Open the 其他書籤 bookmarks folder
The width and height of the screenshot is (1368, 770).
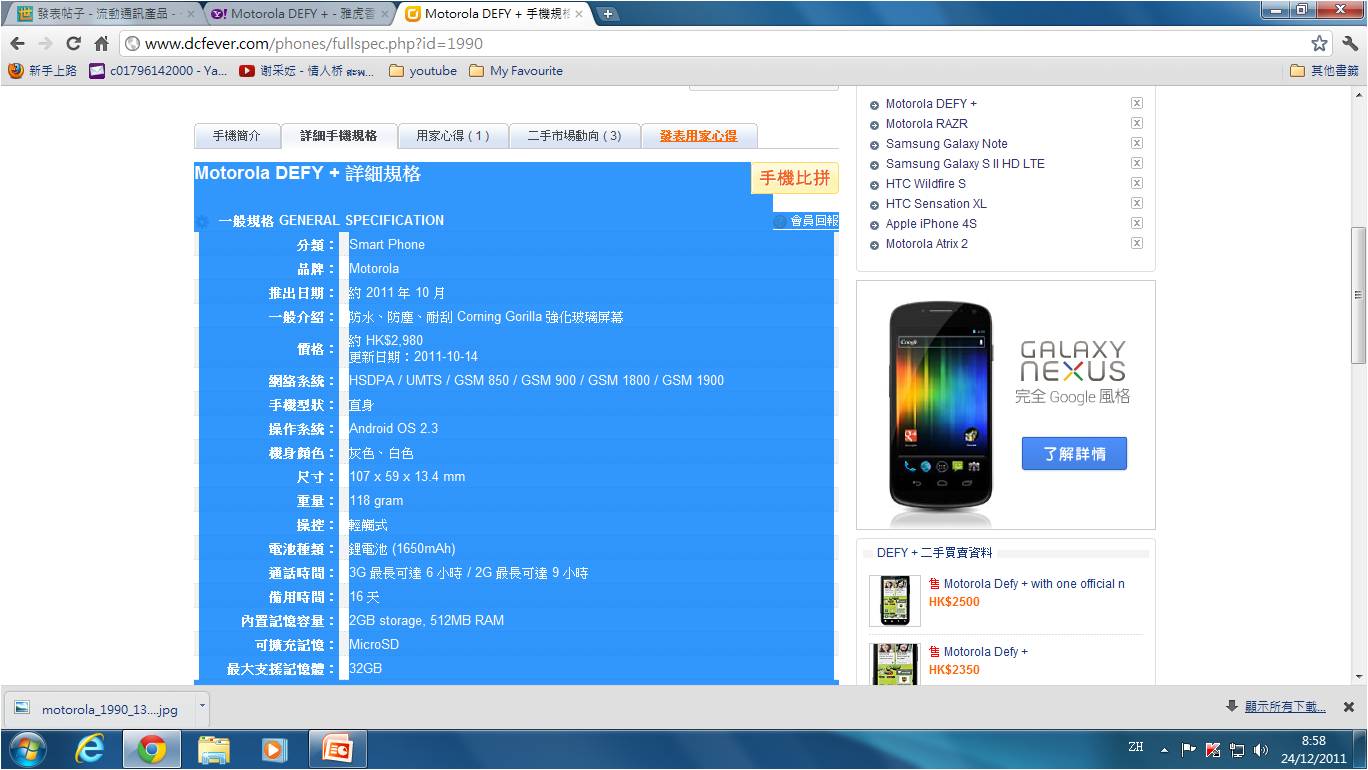click(x=1324, y=71)
